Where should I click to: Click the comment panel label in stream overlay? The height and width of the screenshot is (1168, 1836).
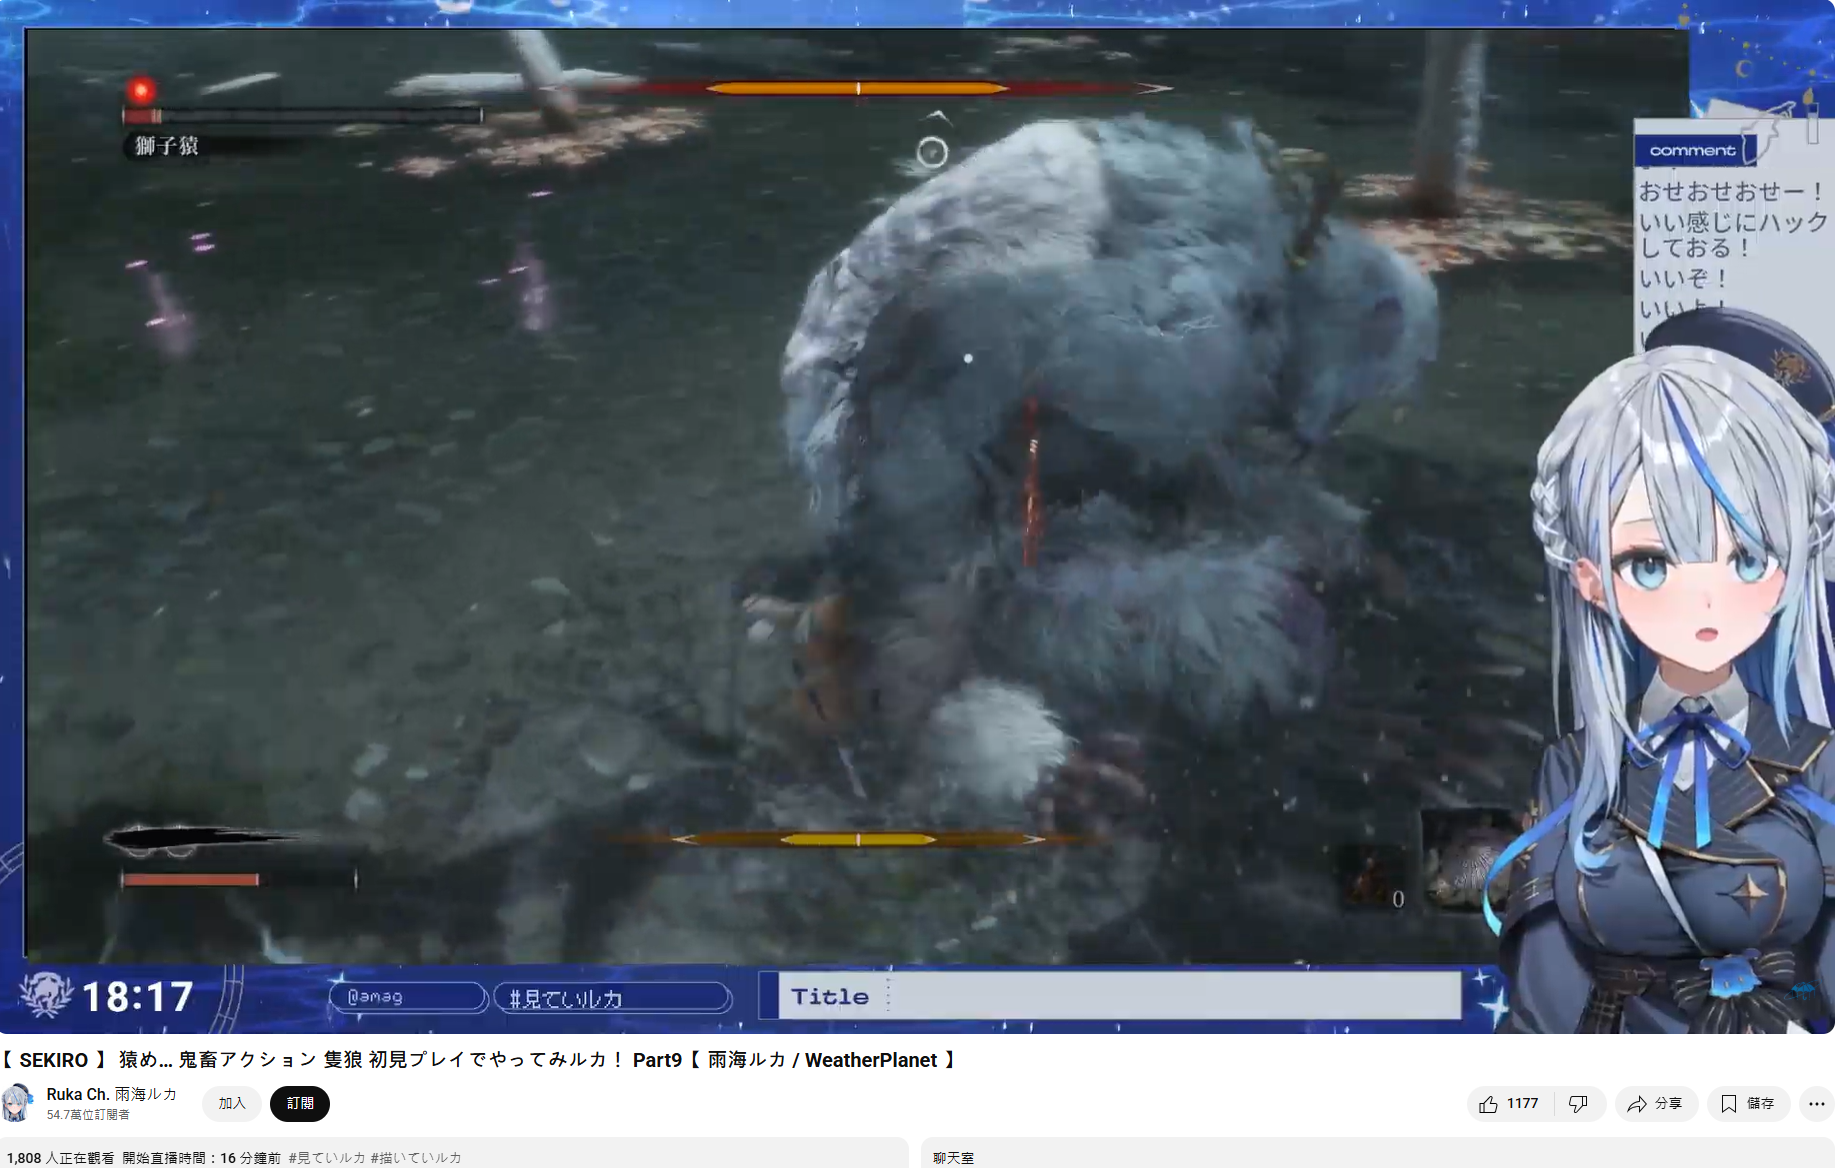(1692, 151)
